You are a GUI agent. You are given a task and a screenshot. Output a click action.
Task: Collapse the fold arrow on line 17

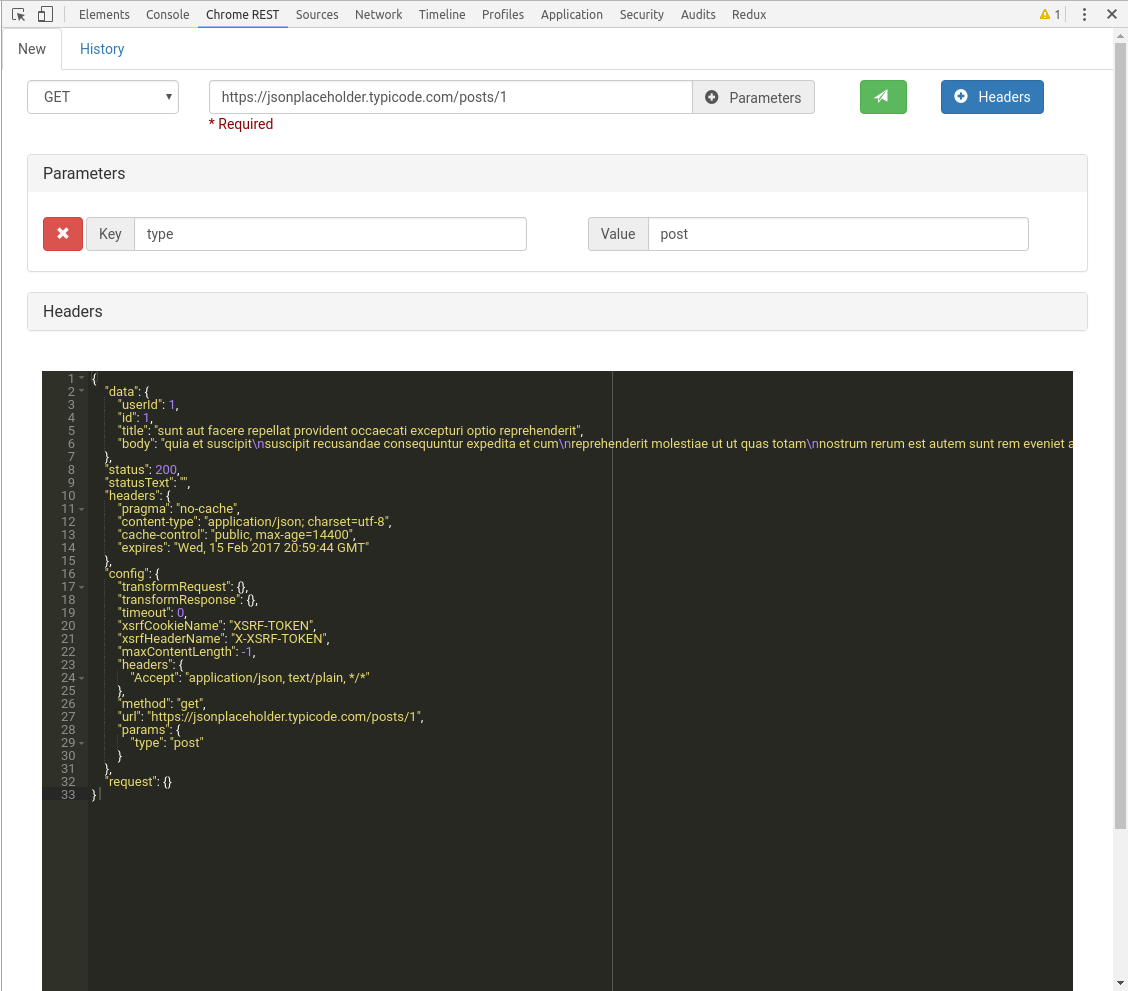pos(81,587)
